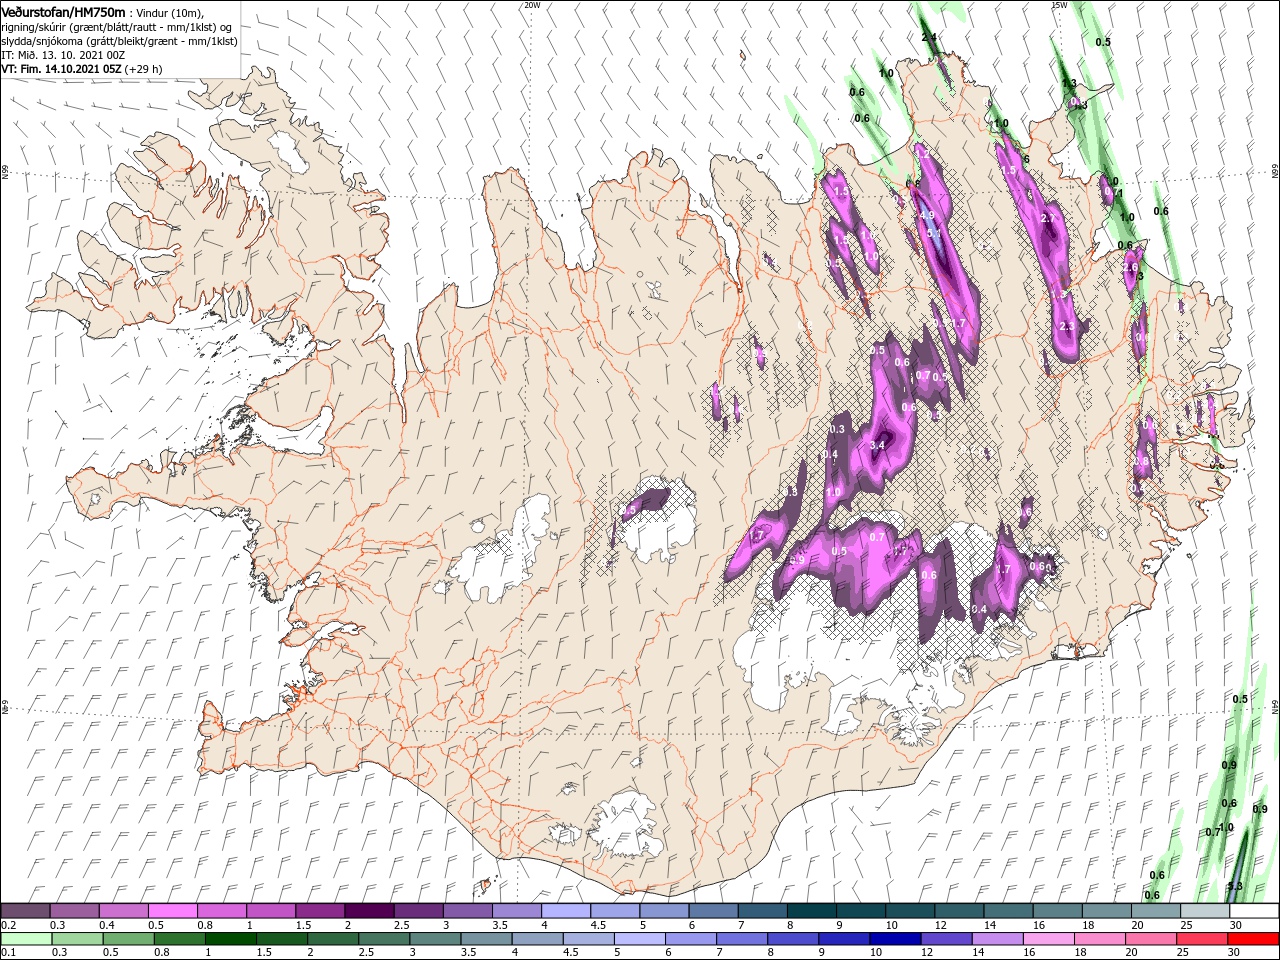Select the valid time line 'VT: Fim. 14.10.2021 05Z'
Viewport: 1280px width, 960px height.
coord(62,69)
